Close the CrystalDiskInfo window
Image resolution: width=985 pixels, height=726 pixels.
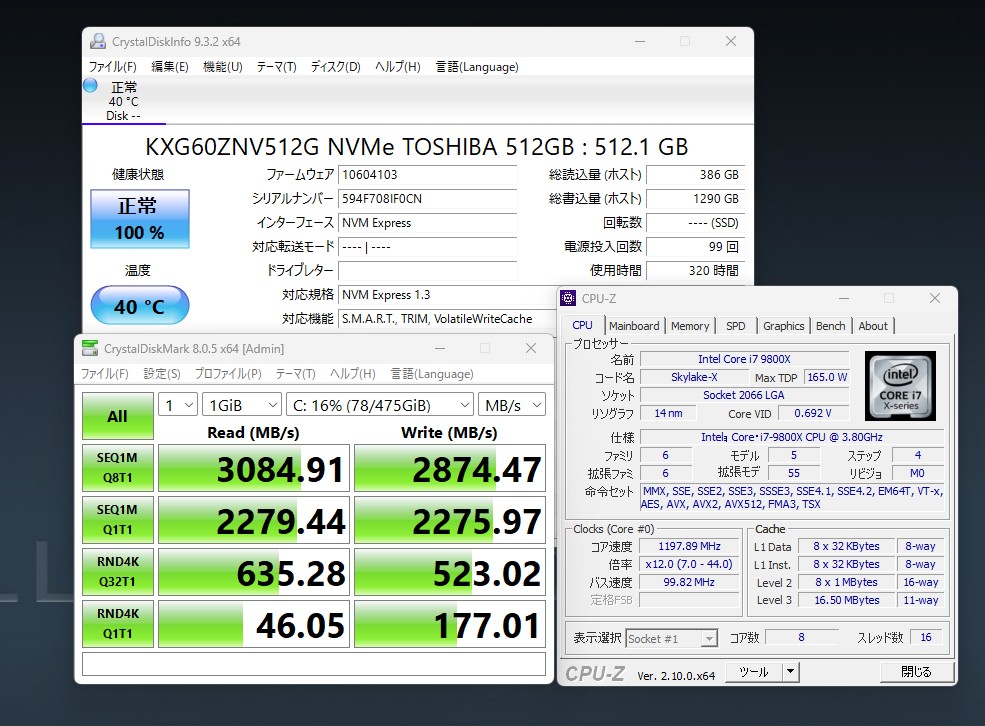click(731, 41)
